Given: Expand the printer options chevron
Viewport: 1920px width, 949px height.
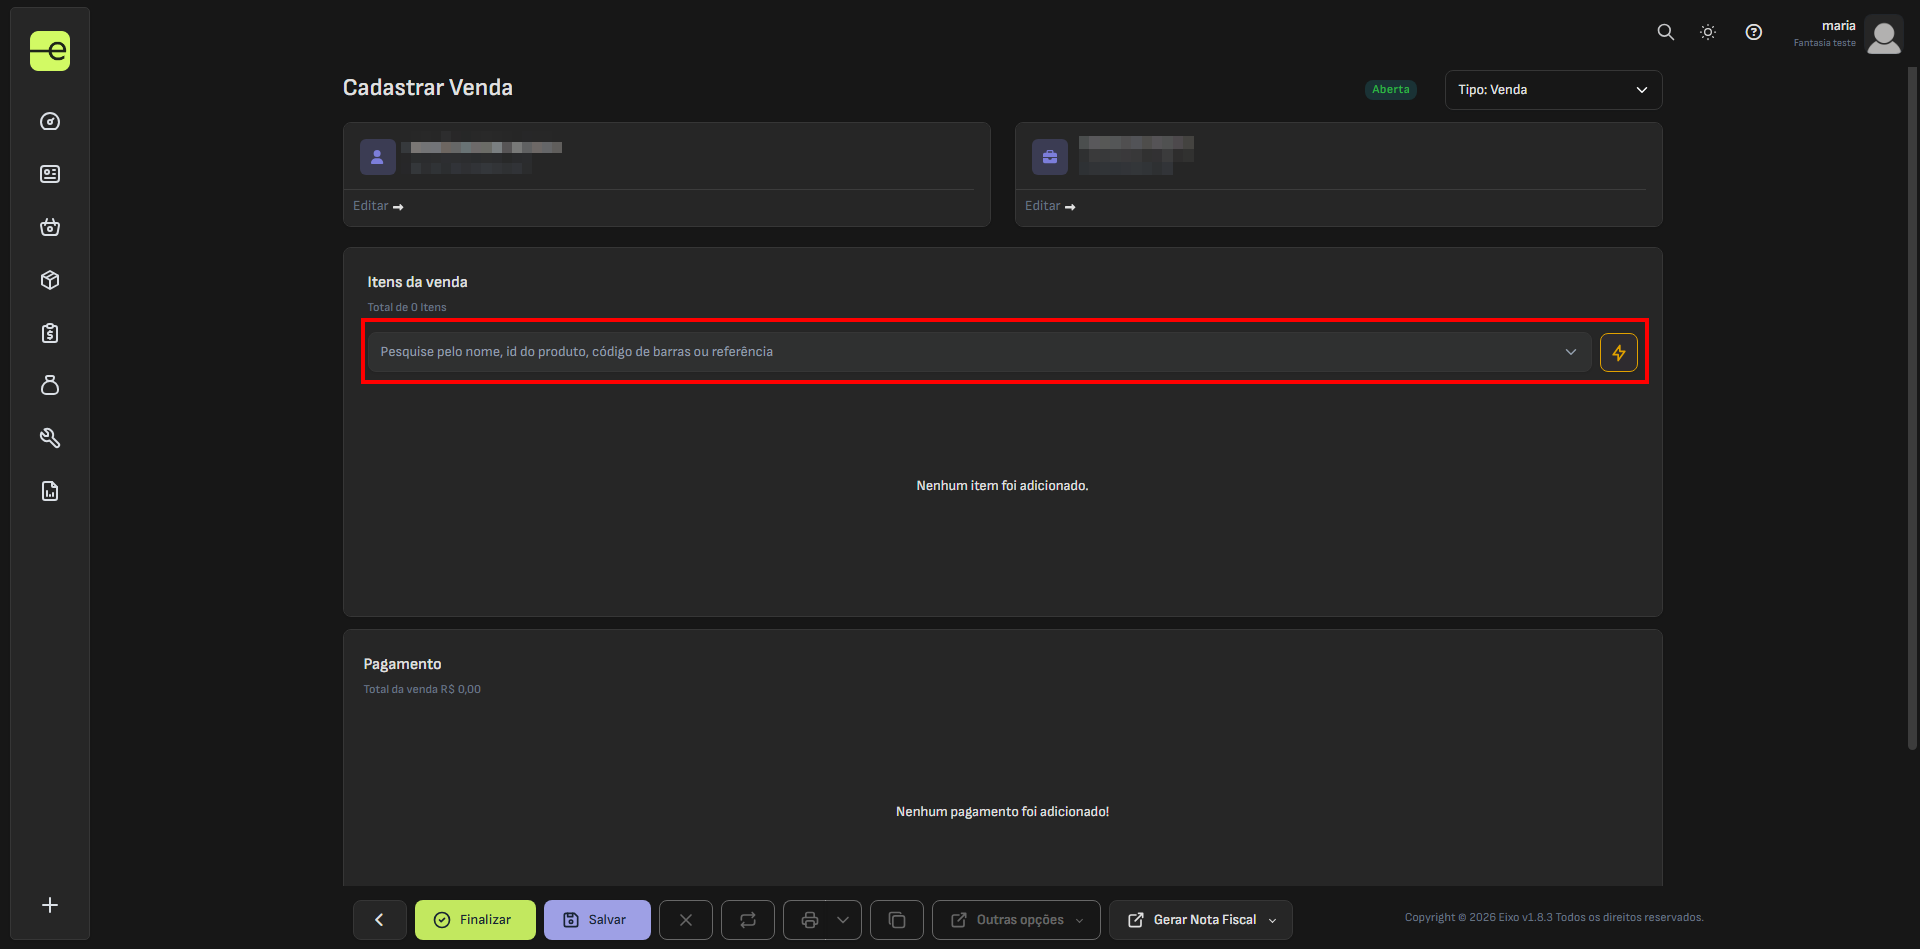Looking at the screenshot, I should [843, 920].
